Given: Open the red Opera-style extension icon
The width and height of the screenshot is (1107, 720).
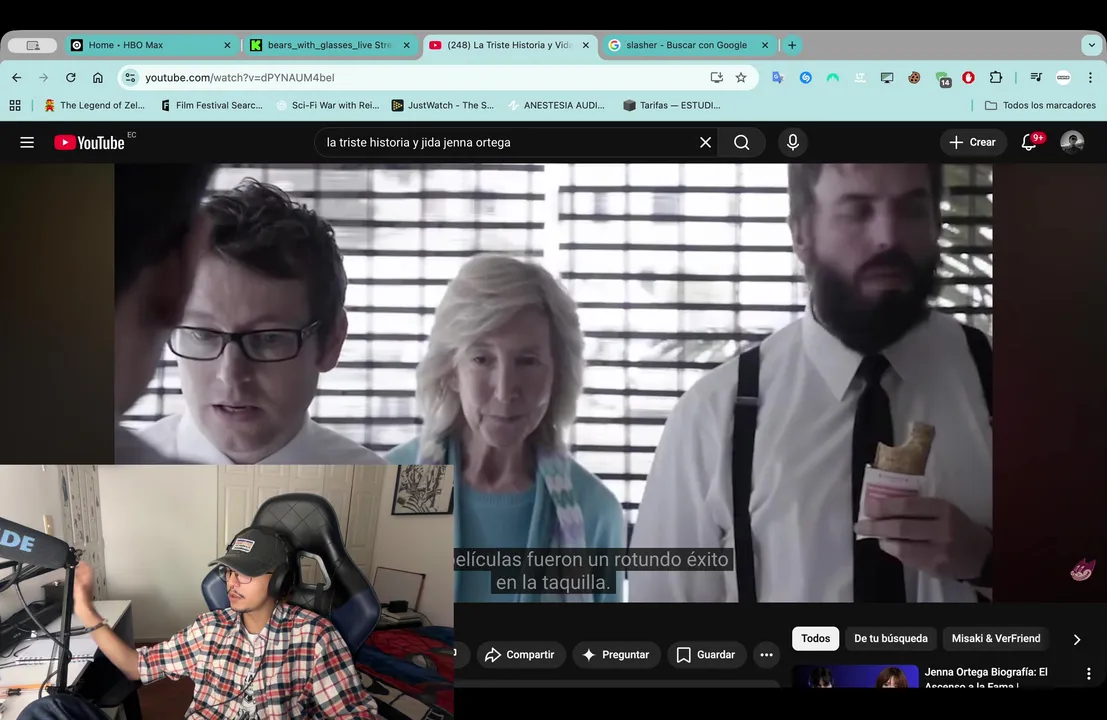Looking at the screenshot, I should [969, 78].
